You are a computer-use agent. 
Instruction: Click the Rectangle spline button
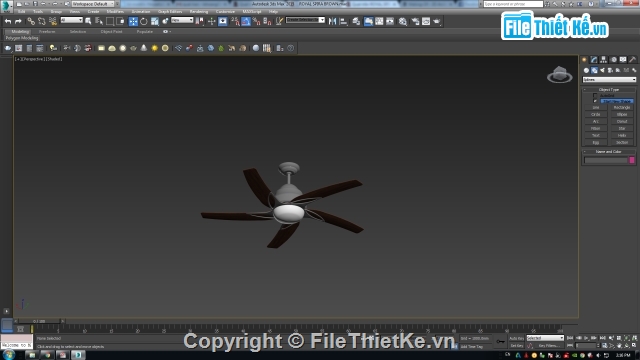tap(622, 107)
